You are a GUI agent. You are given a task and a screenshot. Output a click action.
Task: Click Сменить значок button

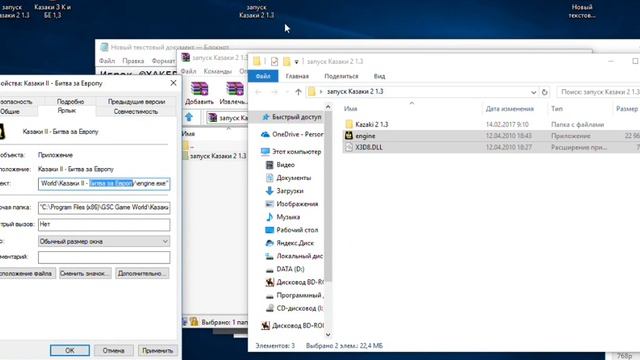[85, 273]
